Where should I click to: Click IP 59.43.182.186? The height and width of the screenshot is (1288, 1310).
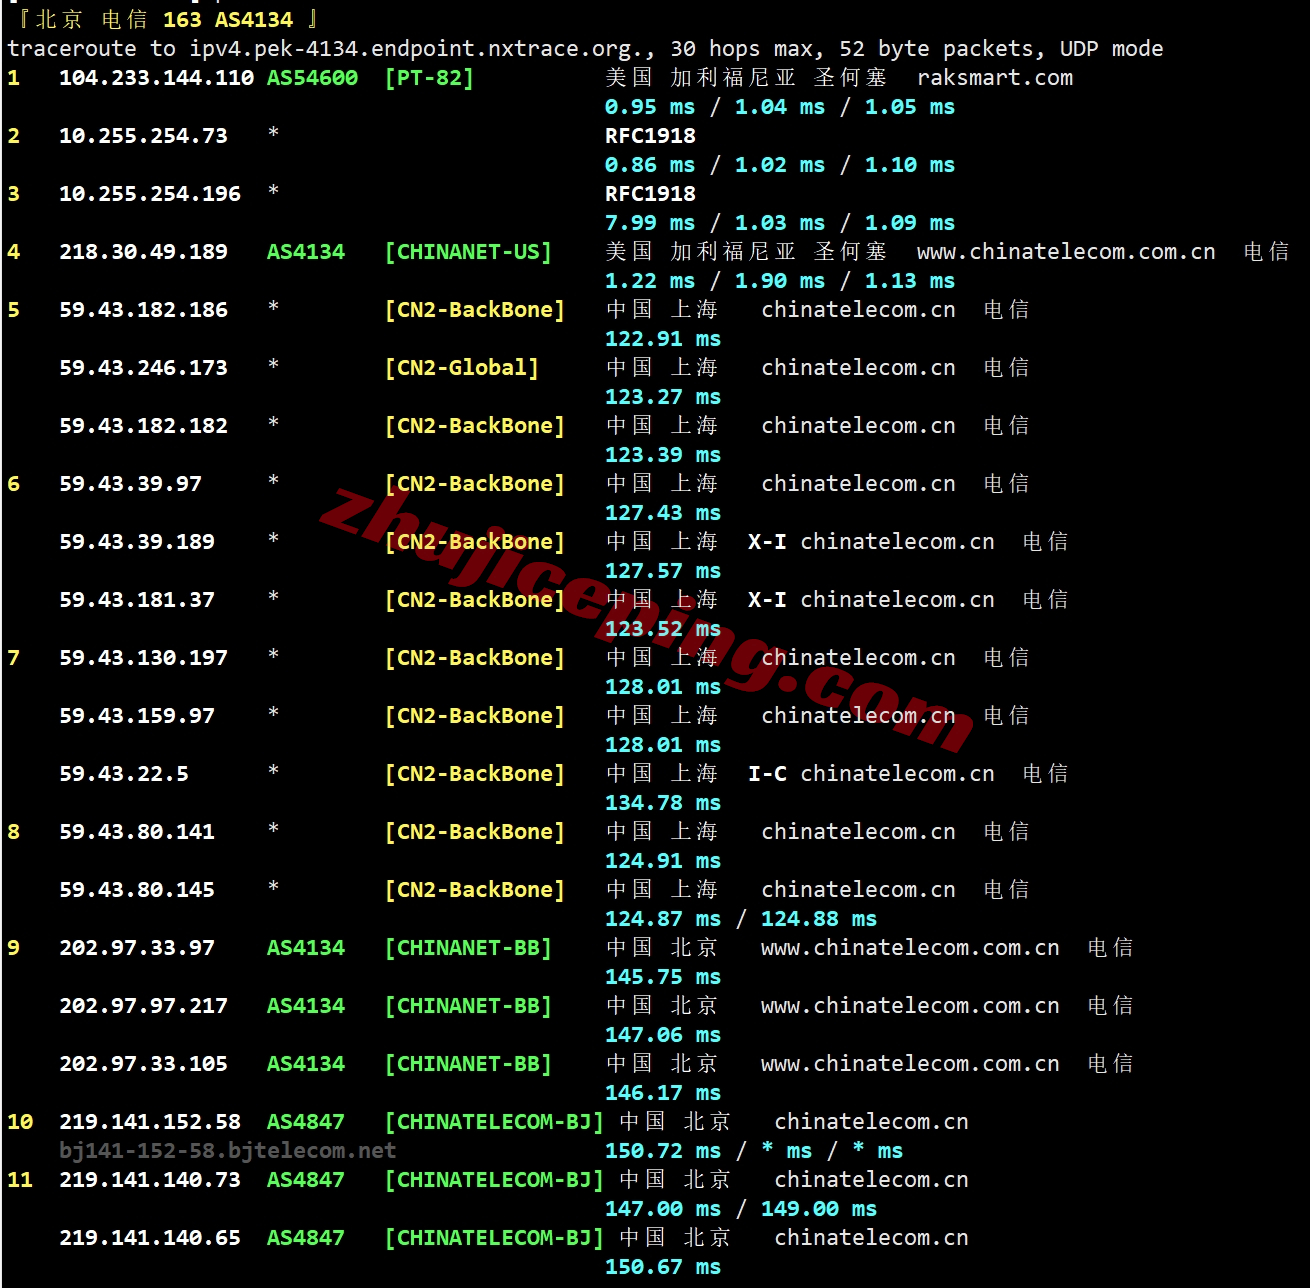(143, 310)
